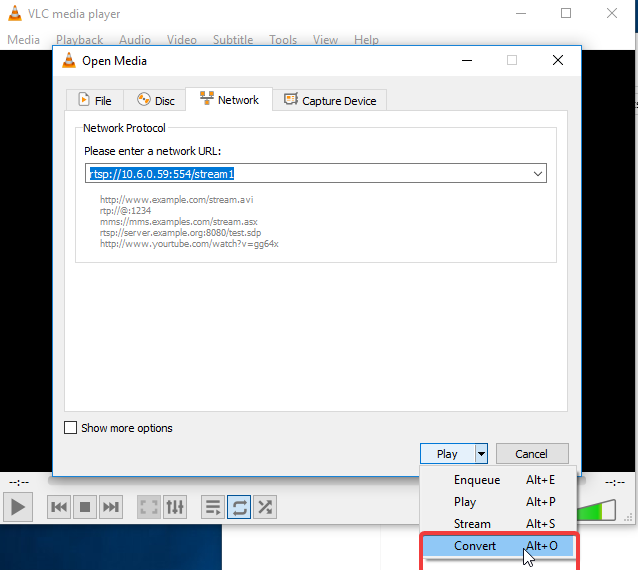
Task: Switch to the Disc tab
Action: click(x=155, y=100)
